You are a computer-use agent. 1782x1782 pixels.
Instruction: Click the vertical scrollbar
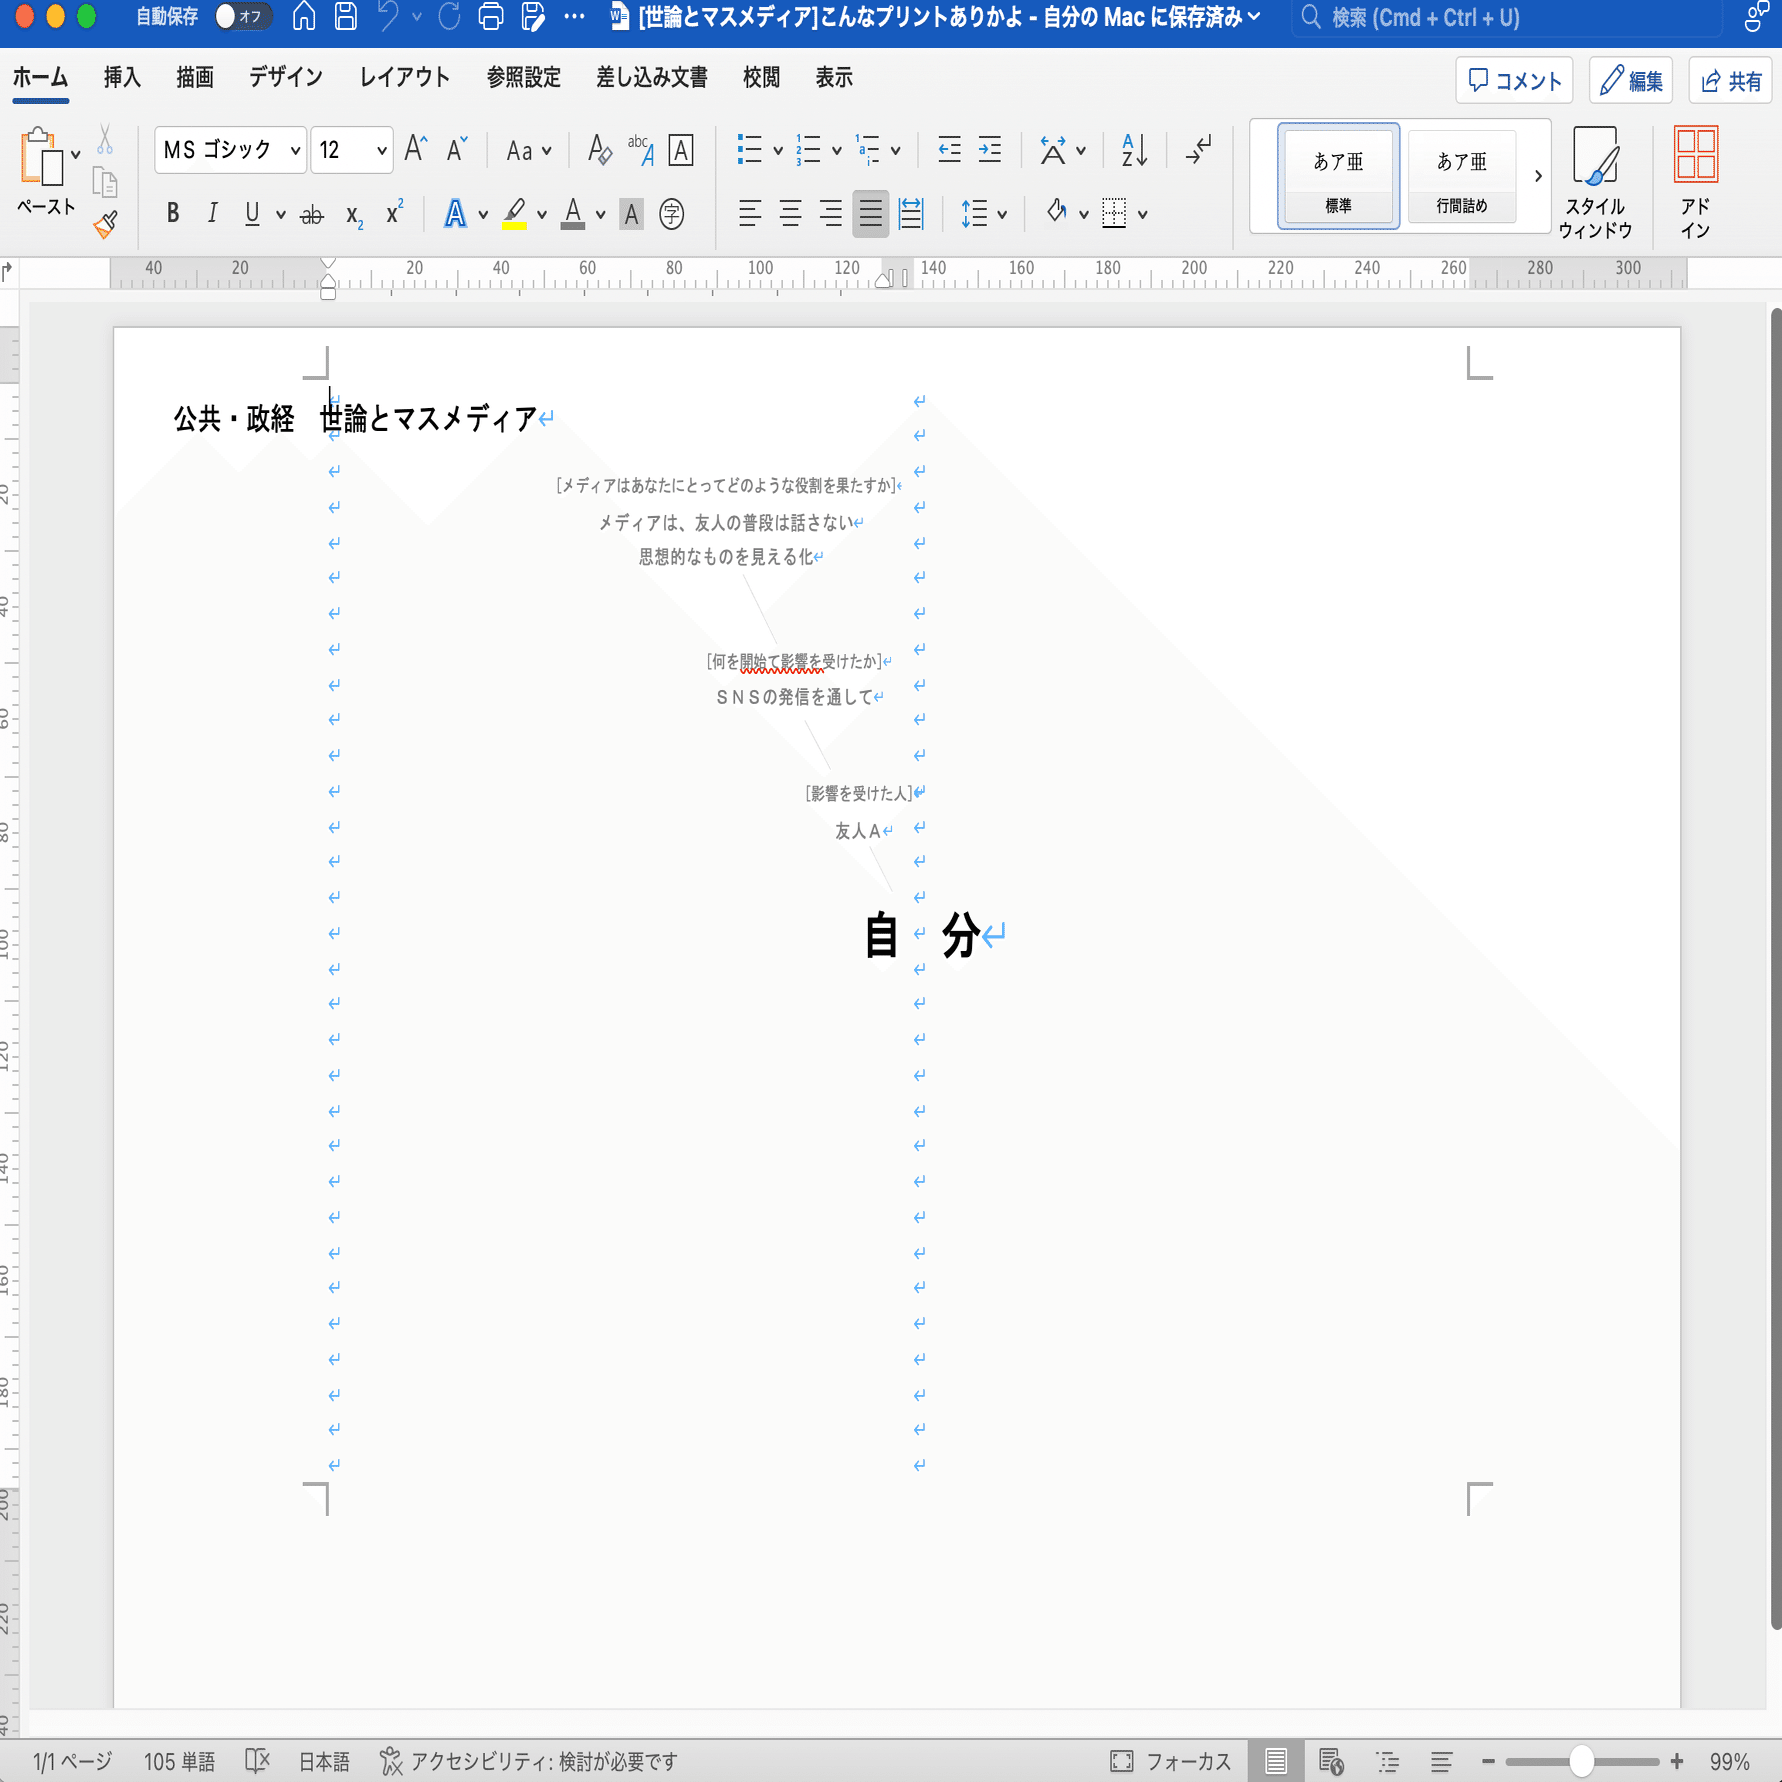pos(1775,970)
